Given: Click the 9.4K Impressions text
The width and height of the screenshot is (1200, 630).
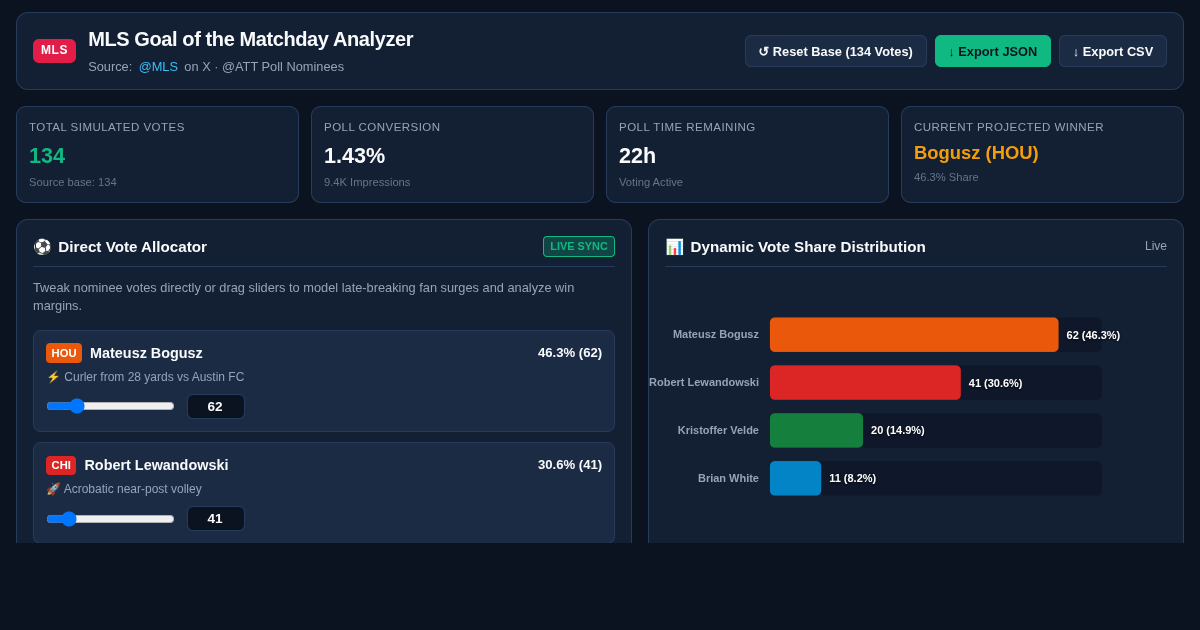Looking at the screenshot, I should [367, 182].
